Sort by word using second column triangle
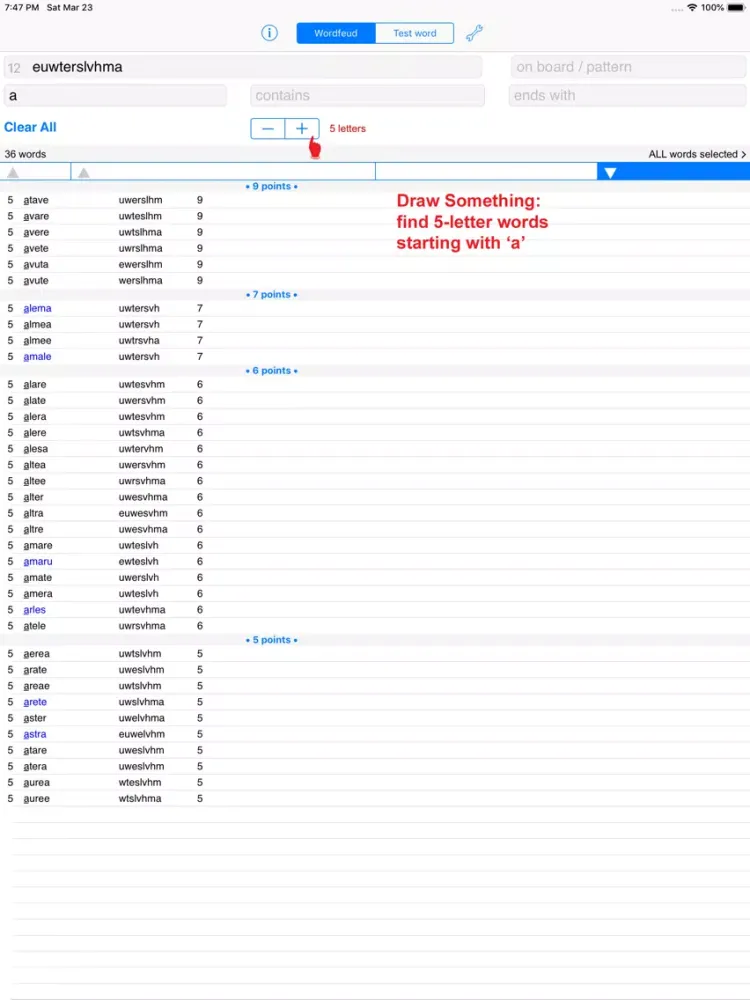The image size is (750, 1000). pyautogui.click(x=84, y=173)
